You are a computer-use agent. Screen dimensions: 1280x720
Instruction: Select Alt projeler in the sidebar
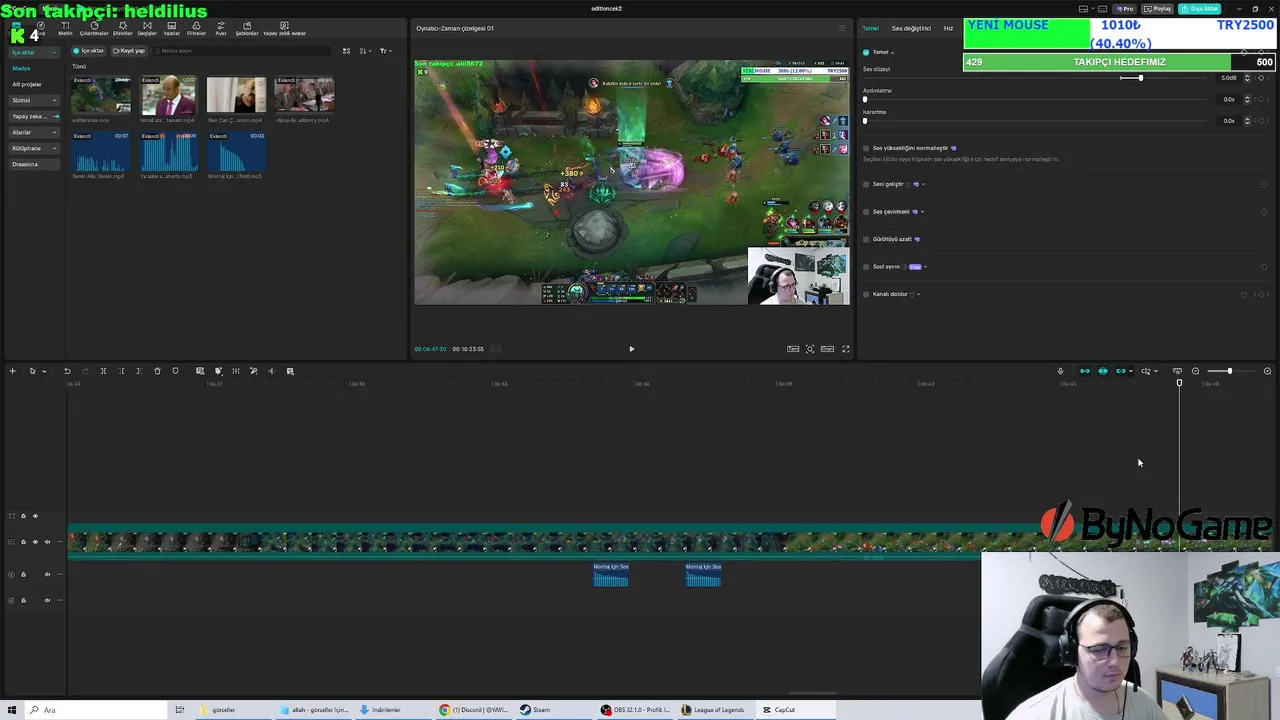27,84
